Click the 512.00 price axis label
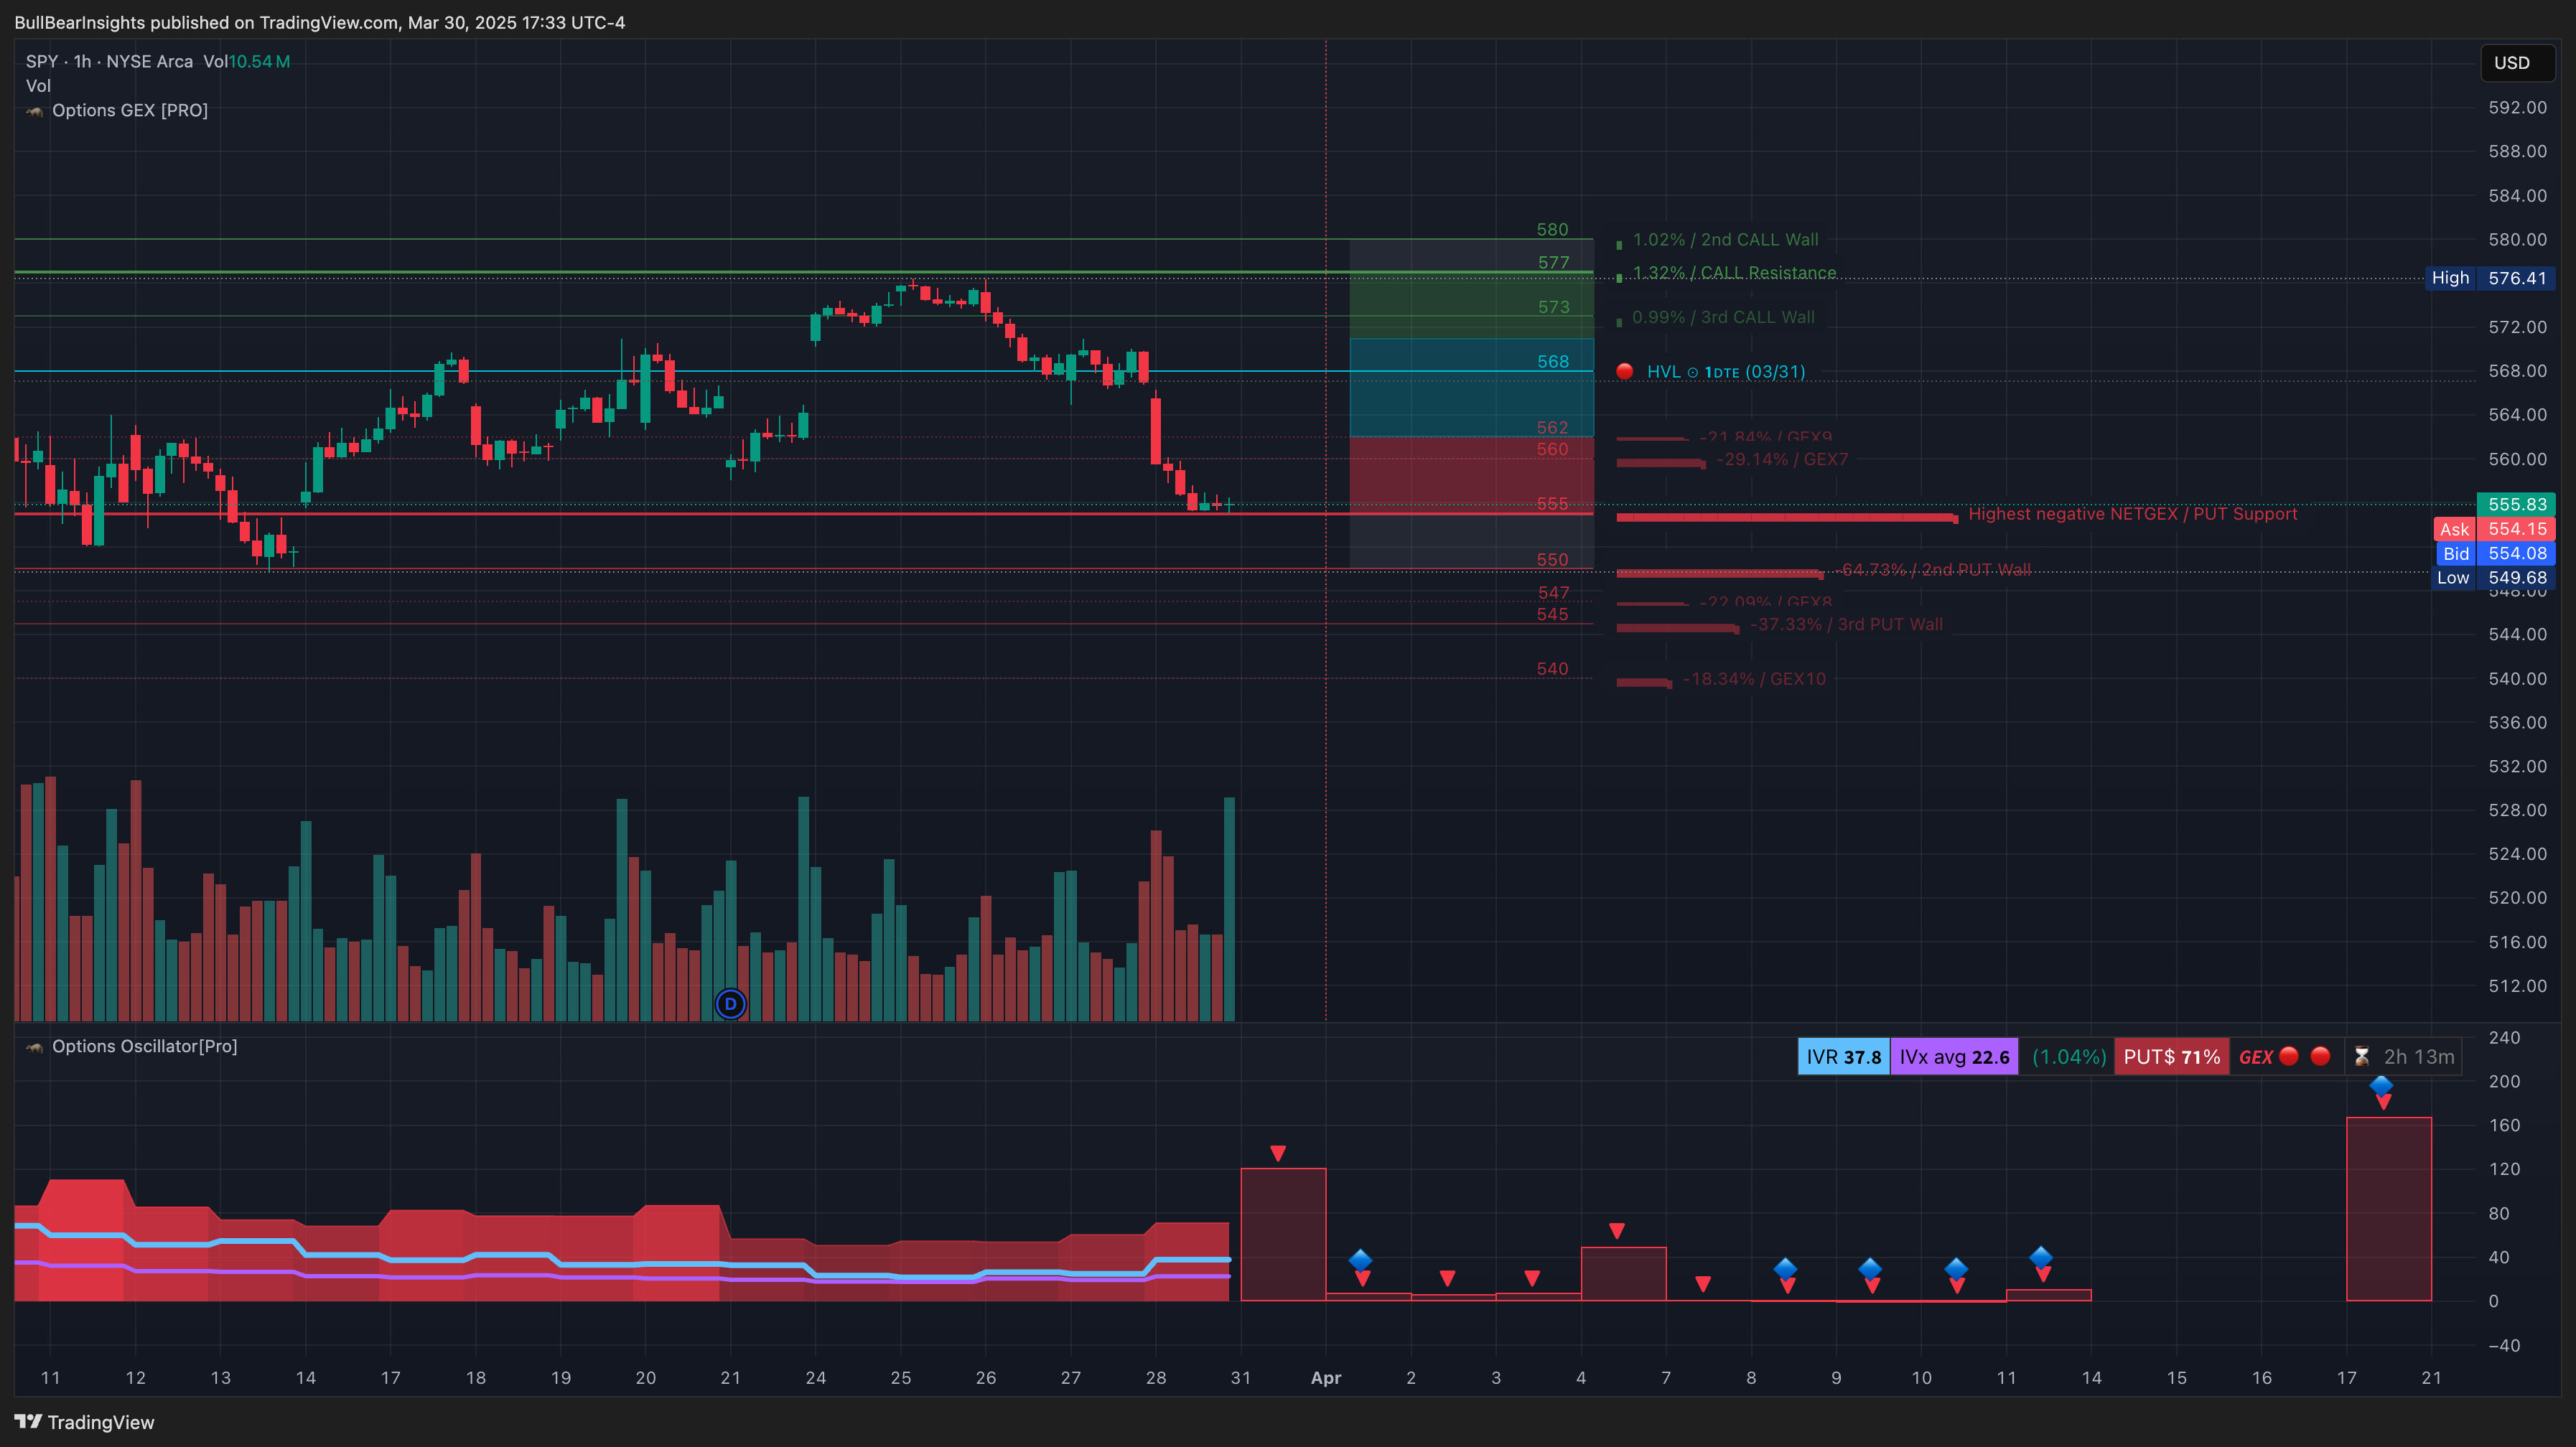Screen dimensions: 2576x1447 2518,986
